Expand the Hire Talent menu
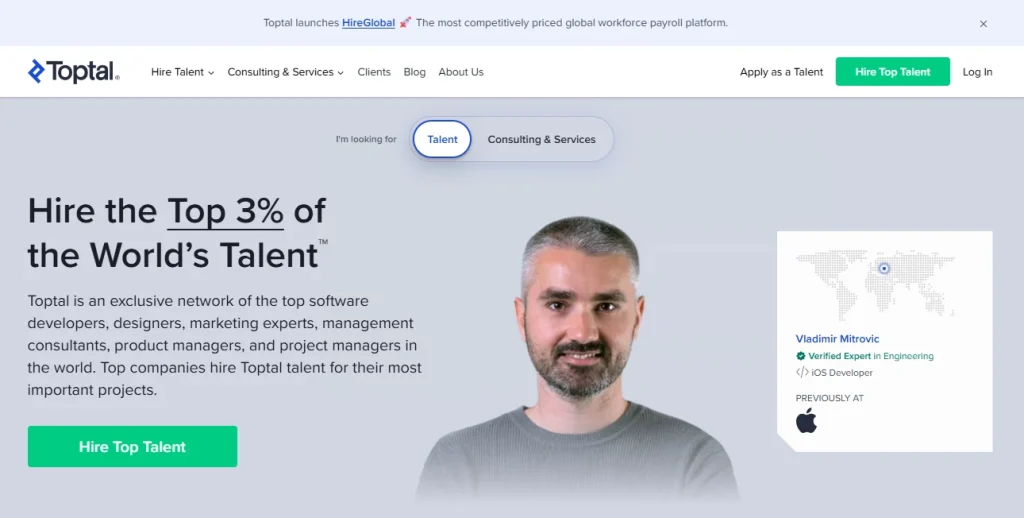This screenshot has width=1024, height=518. tap(182, 72)
